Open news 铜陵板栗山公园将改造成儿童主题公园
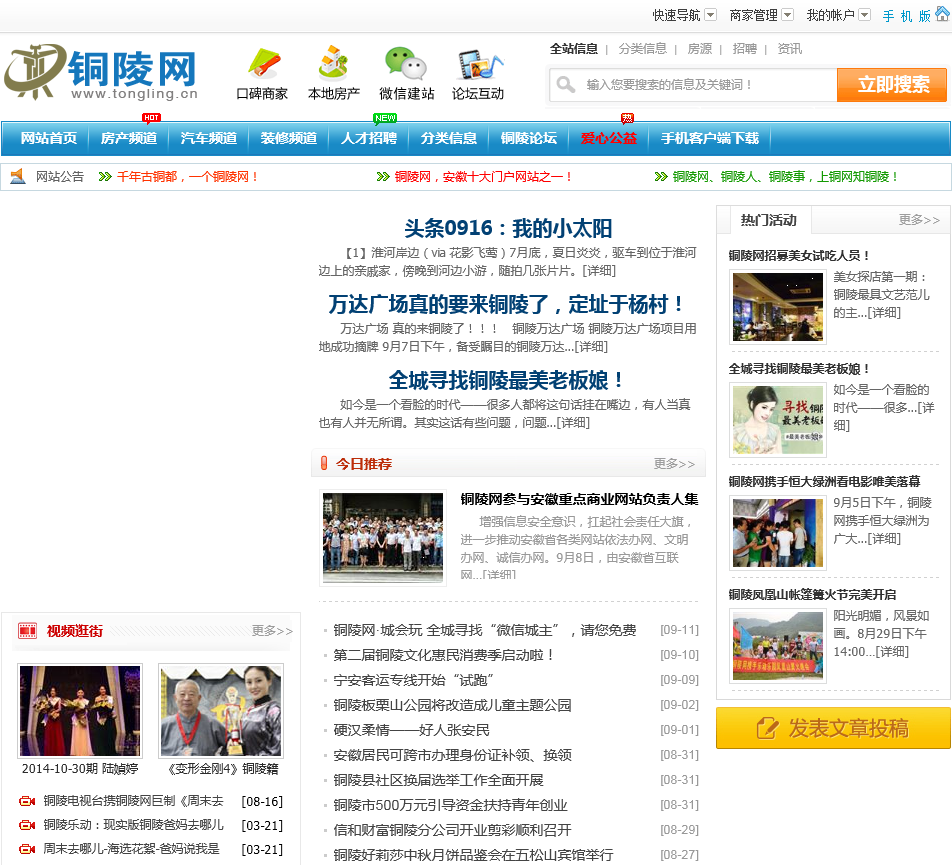 click(452, 705)
